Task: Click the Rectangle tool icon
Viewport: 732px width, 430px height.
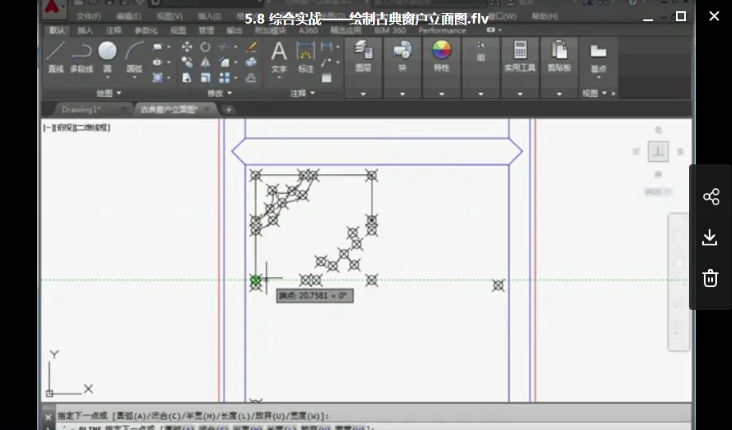Action: (158, 47)
